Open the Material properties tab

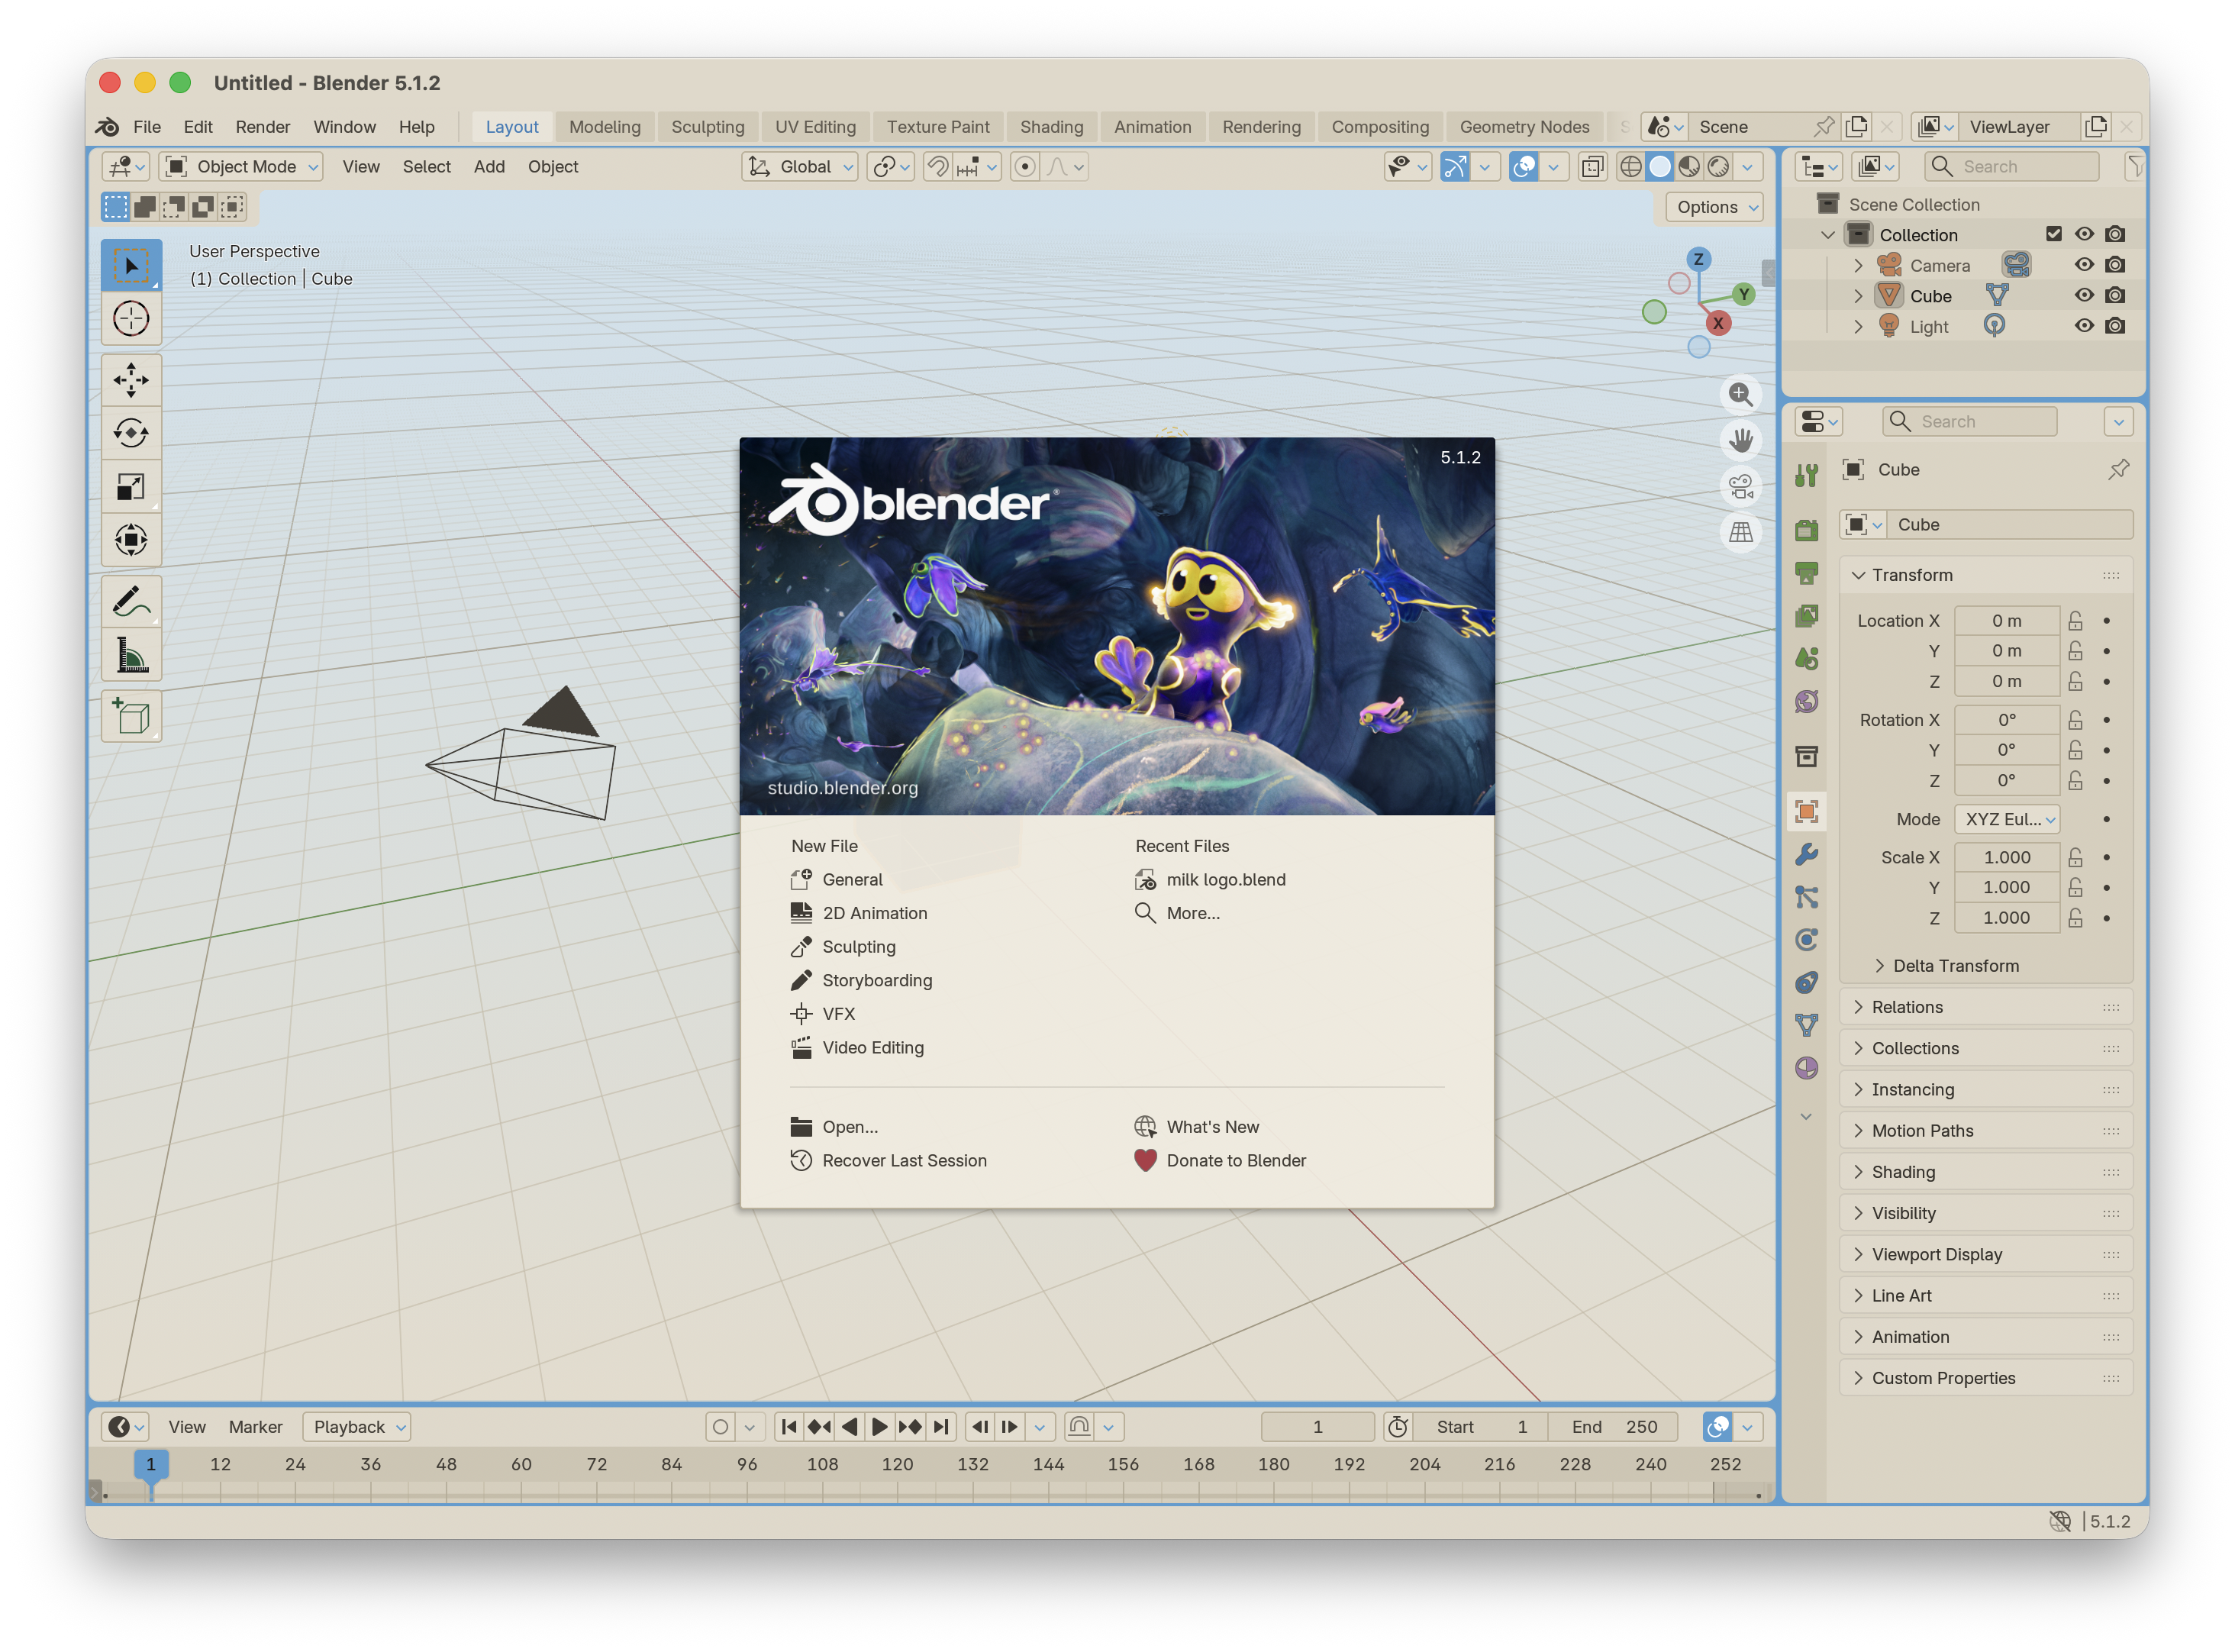[1806, 1069]
